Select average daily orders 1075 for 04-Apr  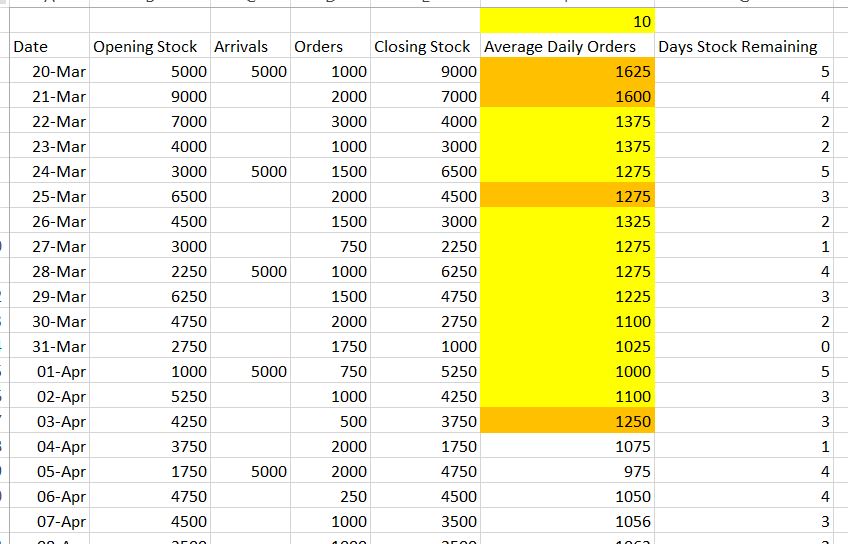[567, 446]
